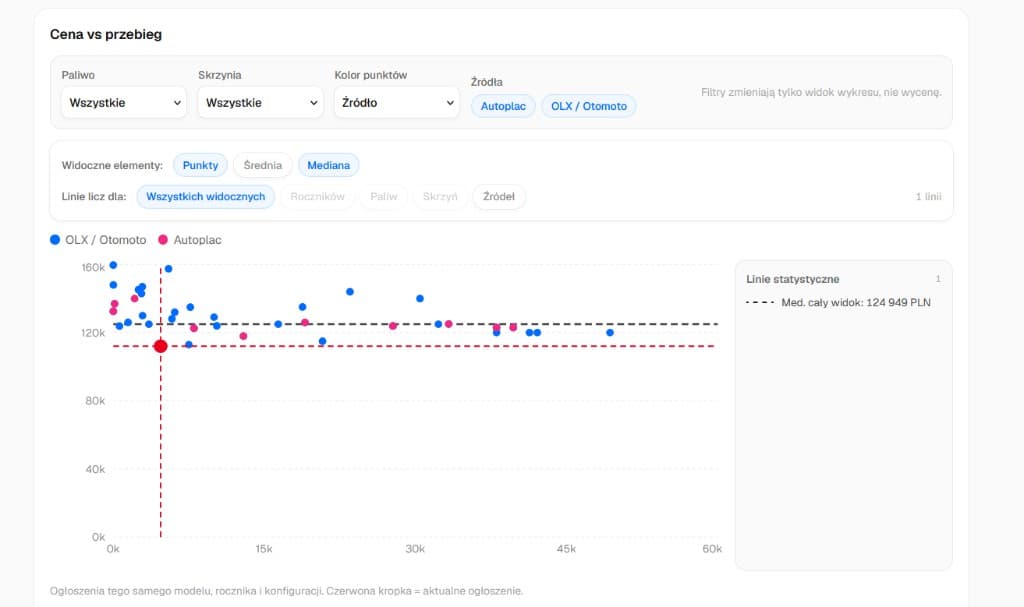
Task: Open the Kolor punktów dropdown
Action: click(396, 103)
